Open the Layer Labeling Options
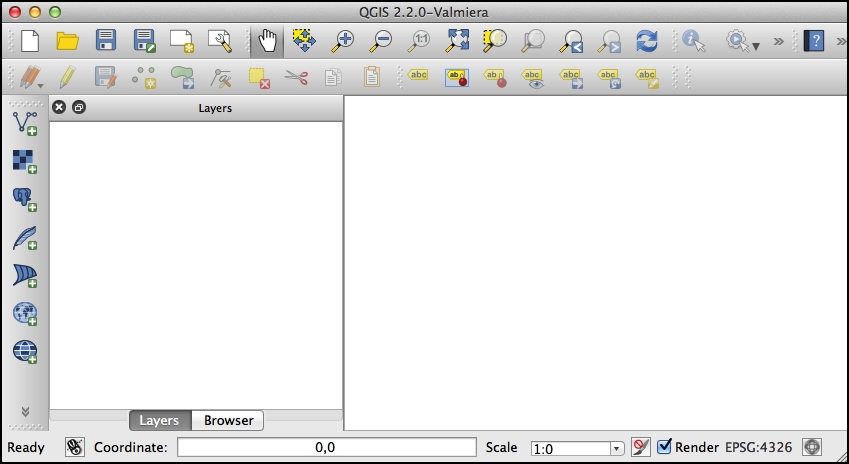This screenshot has width=849, height=464. 419,76
